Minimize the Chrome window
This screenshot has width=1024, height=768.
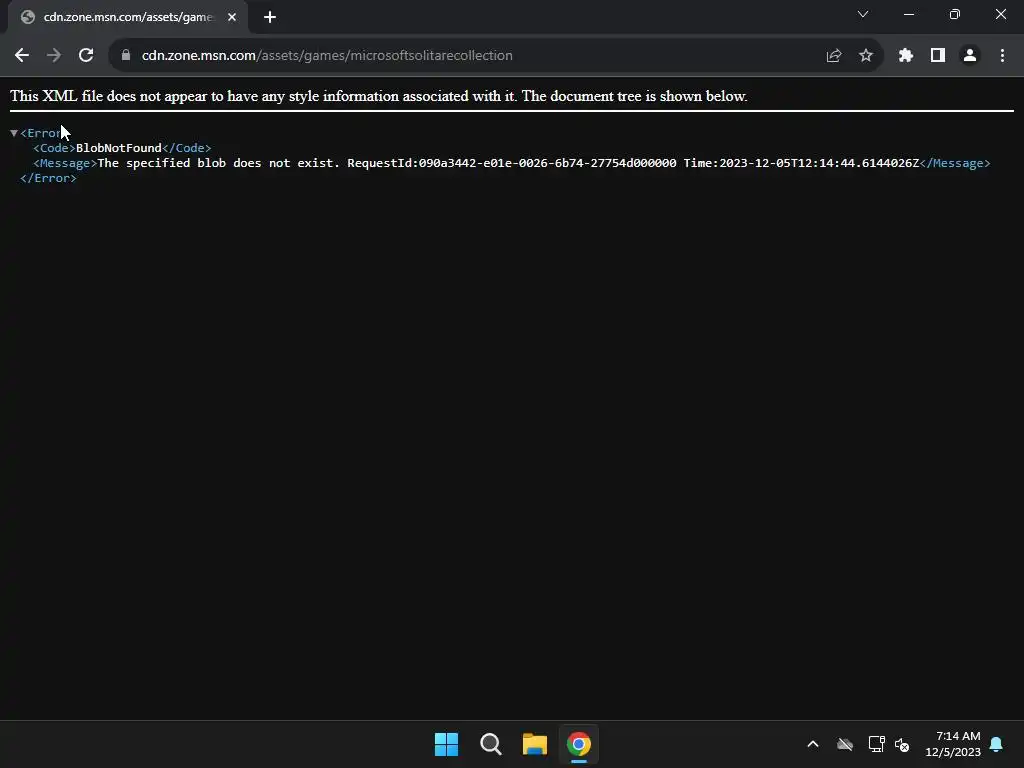click(909, 14)
